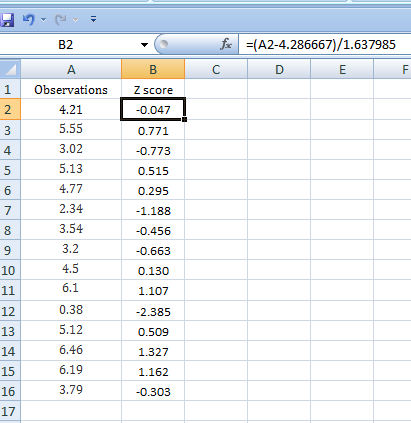The image size is (411, 423).
Task: Open the redo history dropdown arrow
Action: coord(76,20)
